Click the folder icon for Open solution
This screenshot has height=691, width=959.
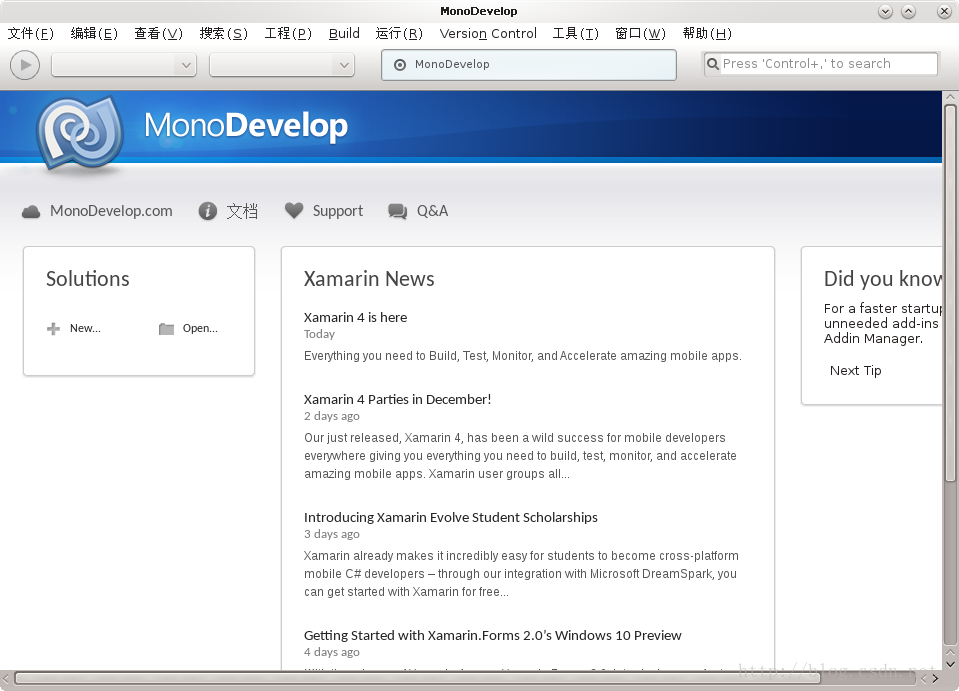click(x=166, y=329)
